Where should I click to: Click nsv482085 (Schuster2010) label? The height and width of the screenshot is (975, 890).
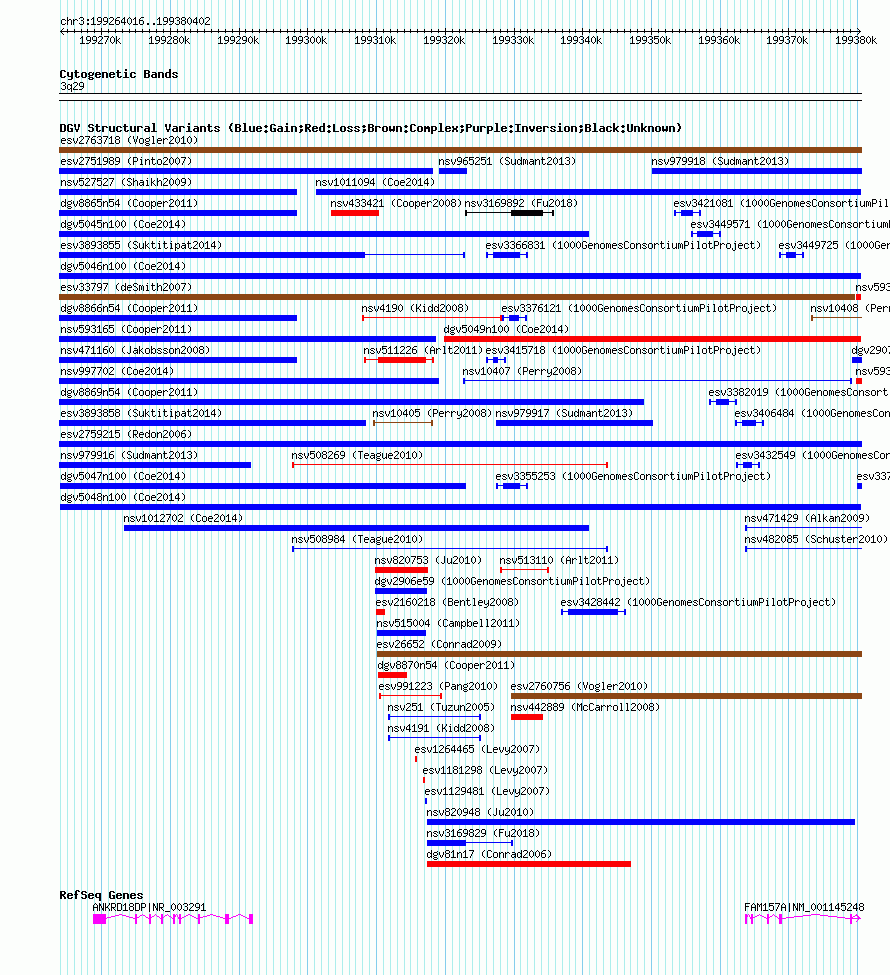(816, 540)
